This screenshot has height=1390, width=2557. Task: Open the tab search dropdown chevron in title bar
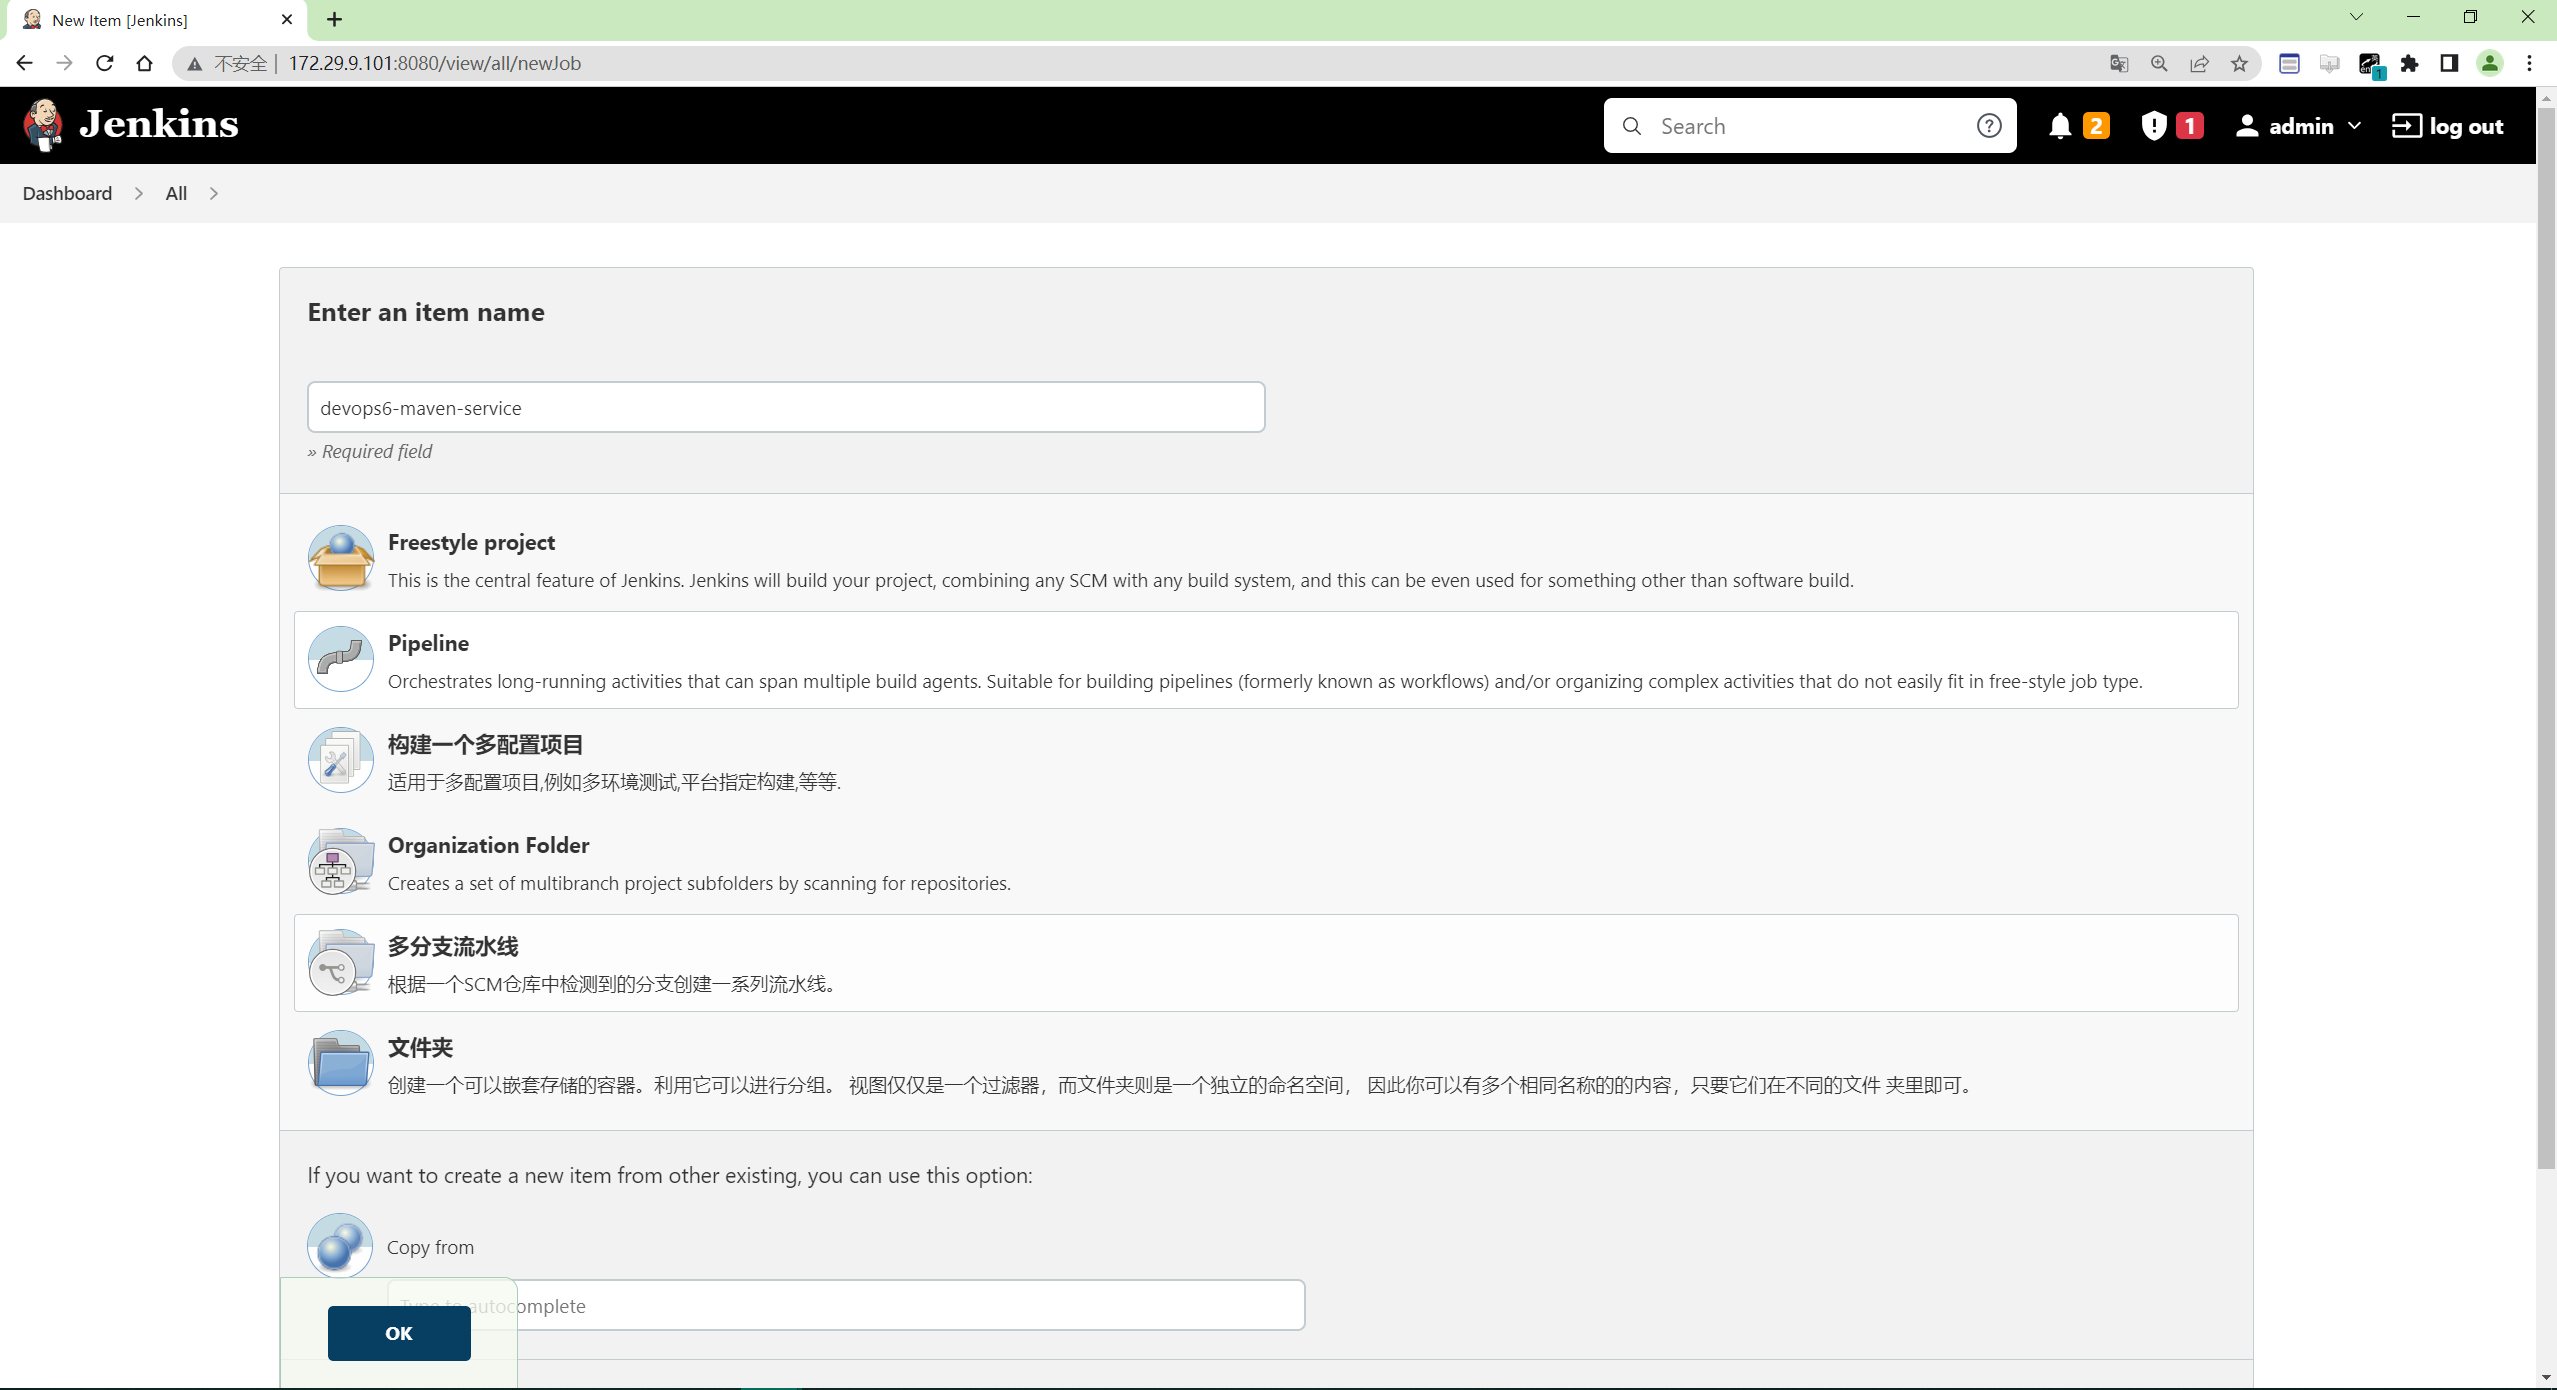(x=2356, y=17)
